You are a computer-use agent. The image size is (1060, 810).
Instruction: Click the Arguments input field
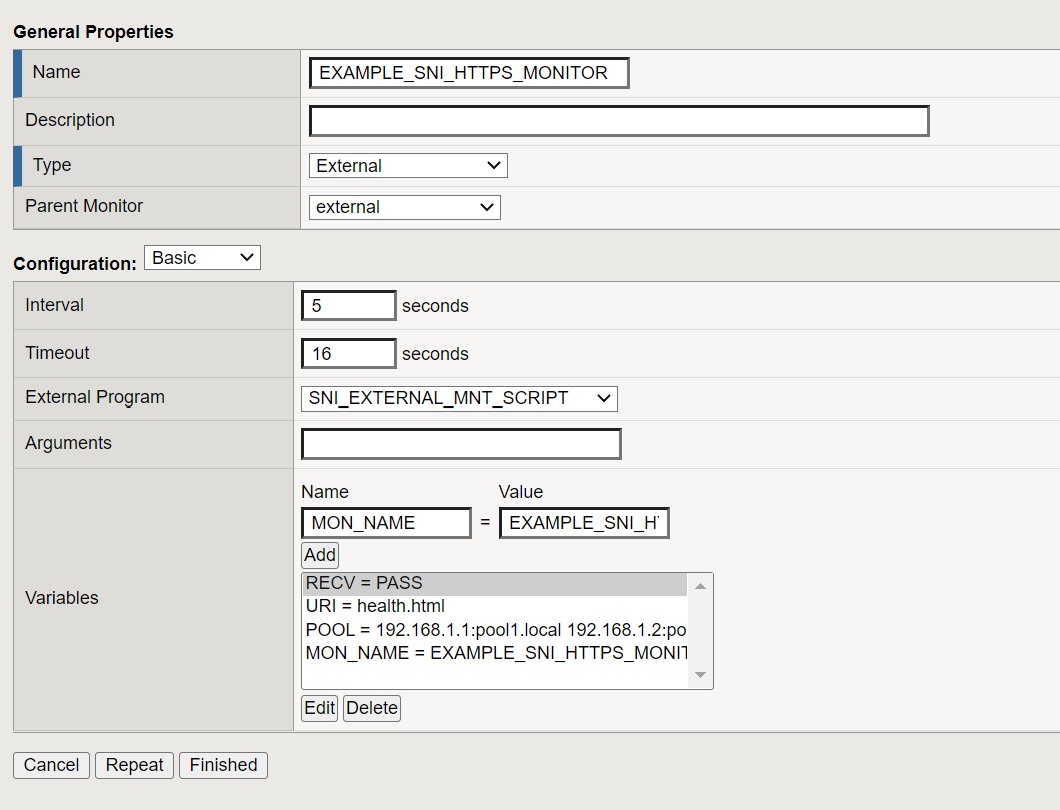point(460,443)
